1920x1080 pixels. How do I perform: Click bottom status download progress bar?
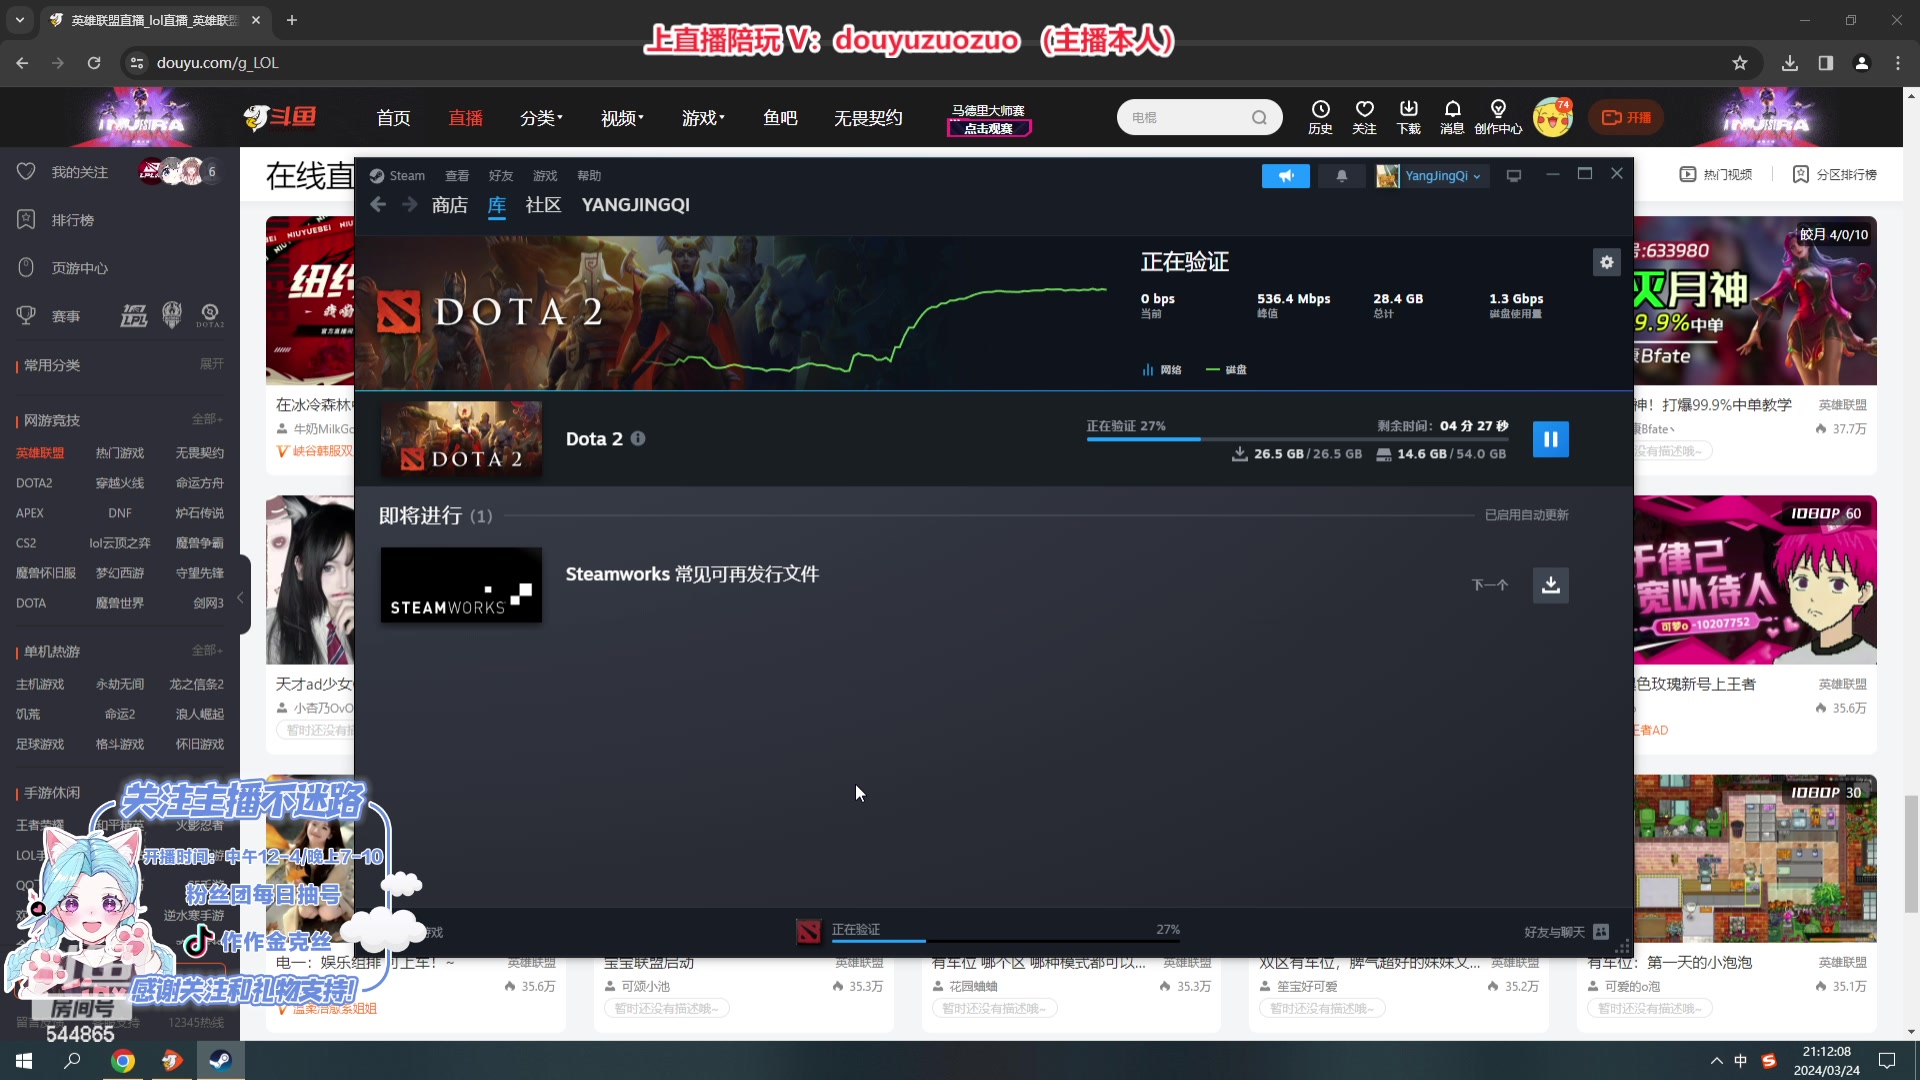coord(1006,941)
